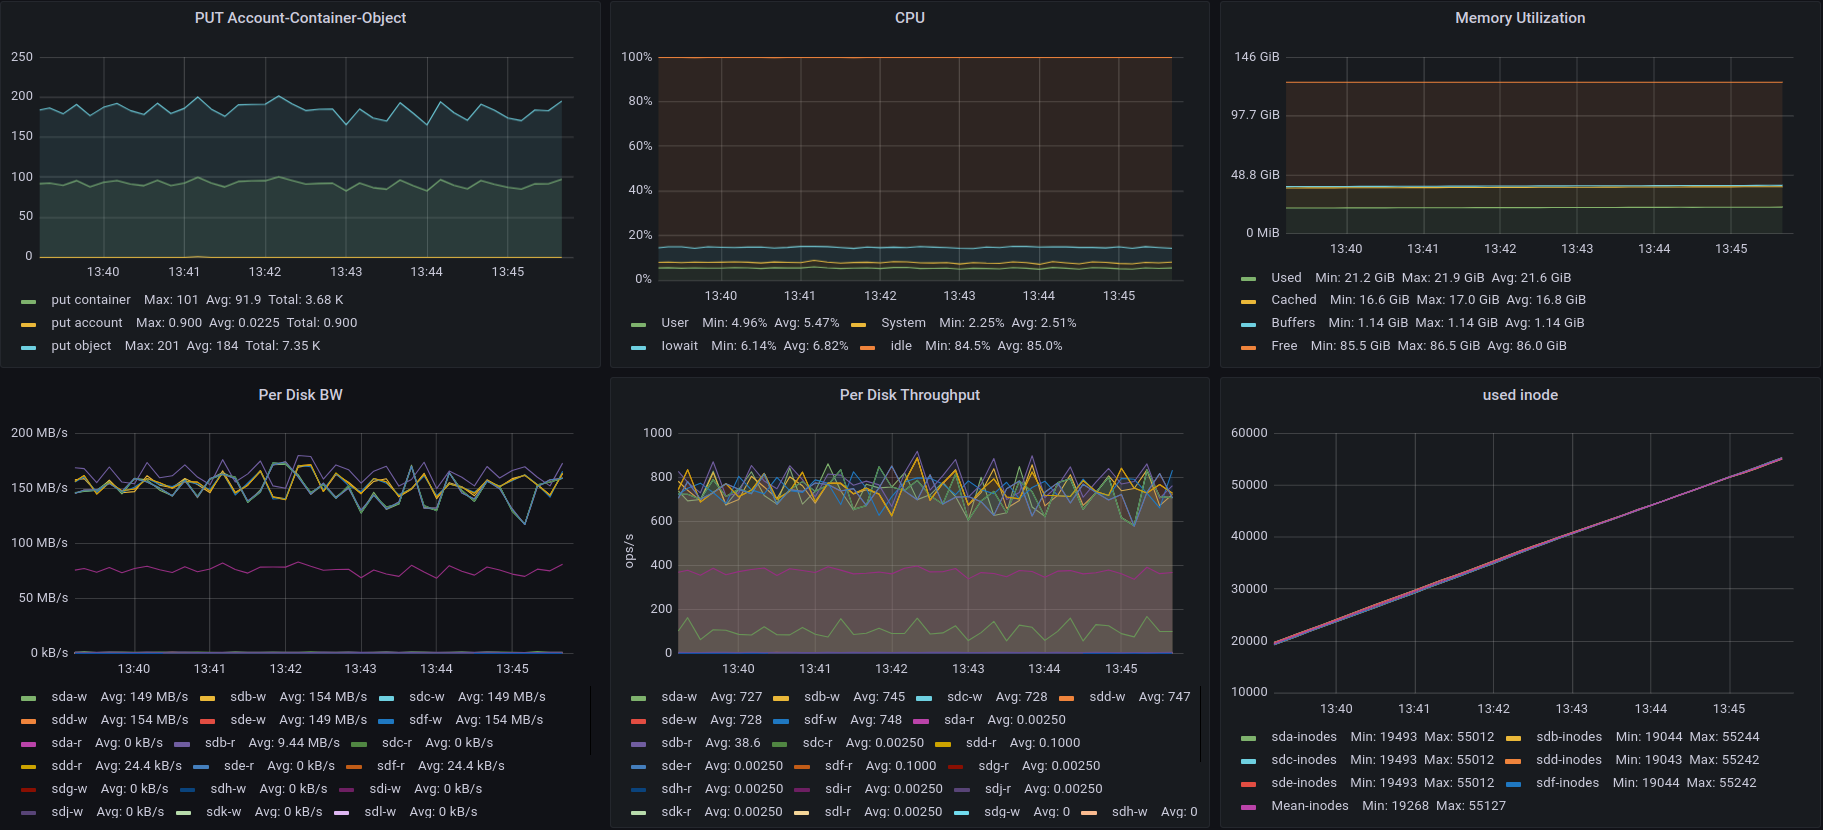Open the CPU panel title menu
This screenshot has height=830, width=1823.
tap(909, 18)
